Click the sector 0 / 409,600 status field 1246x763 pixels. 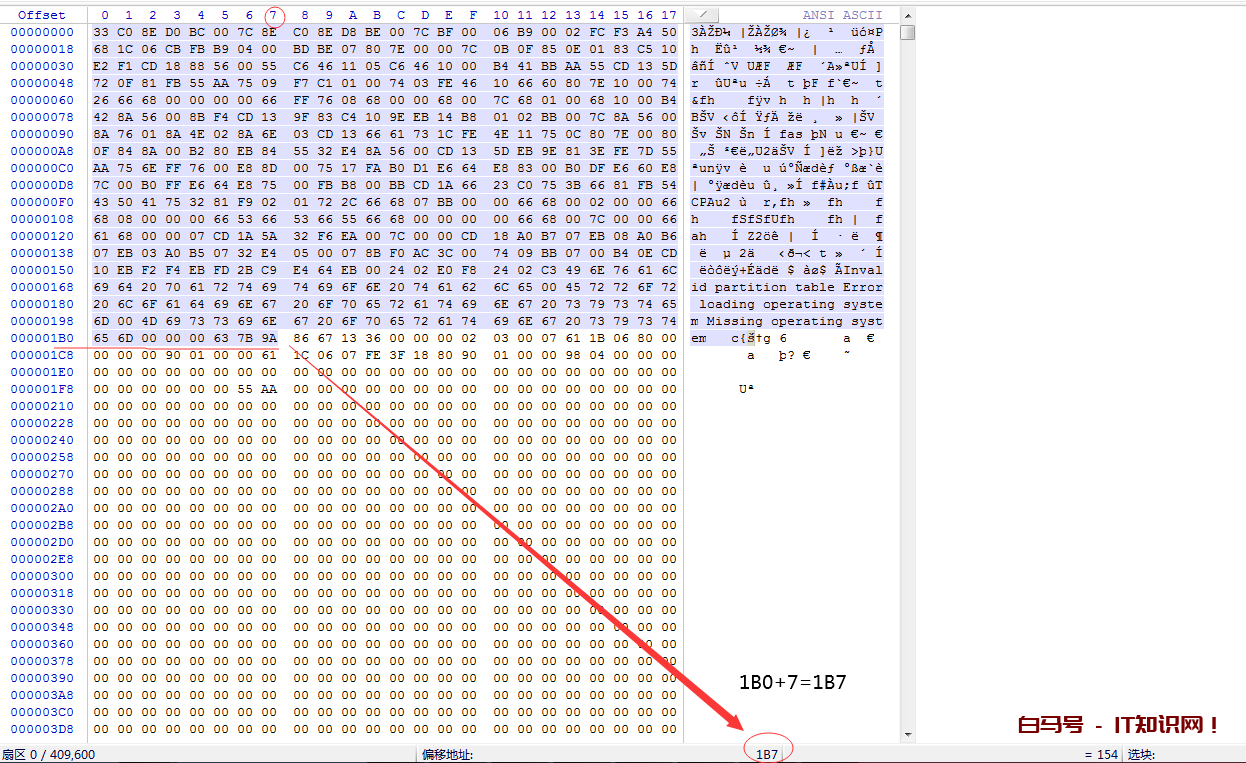48,754
